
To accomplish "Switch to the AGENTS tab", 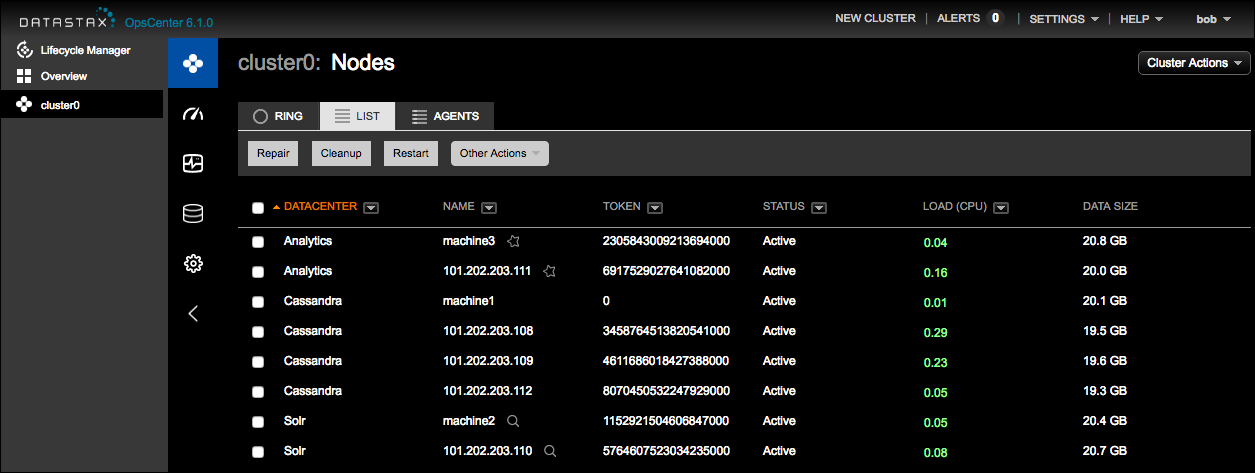I will 444,116.
